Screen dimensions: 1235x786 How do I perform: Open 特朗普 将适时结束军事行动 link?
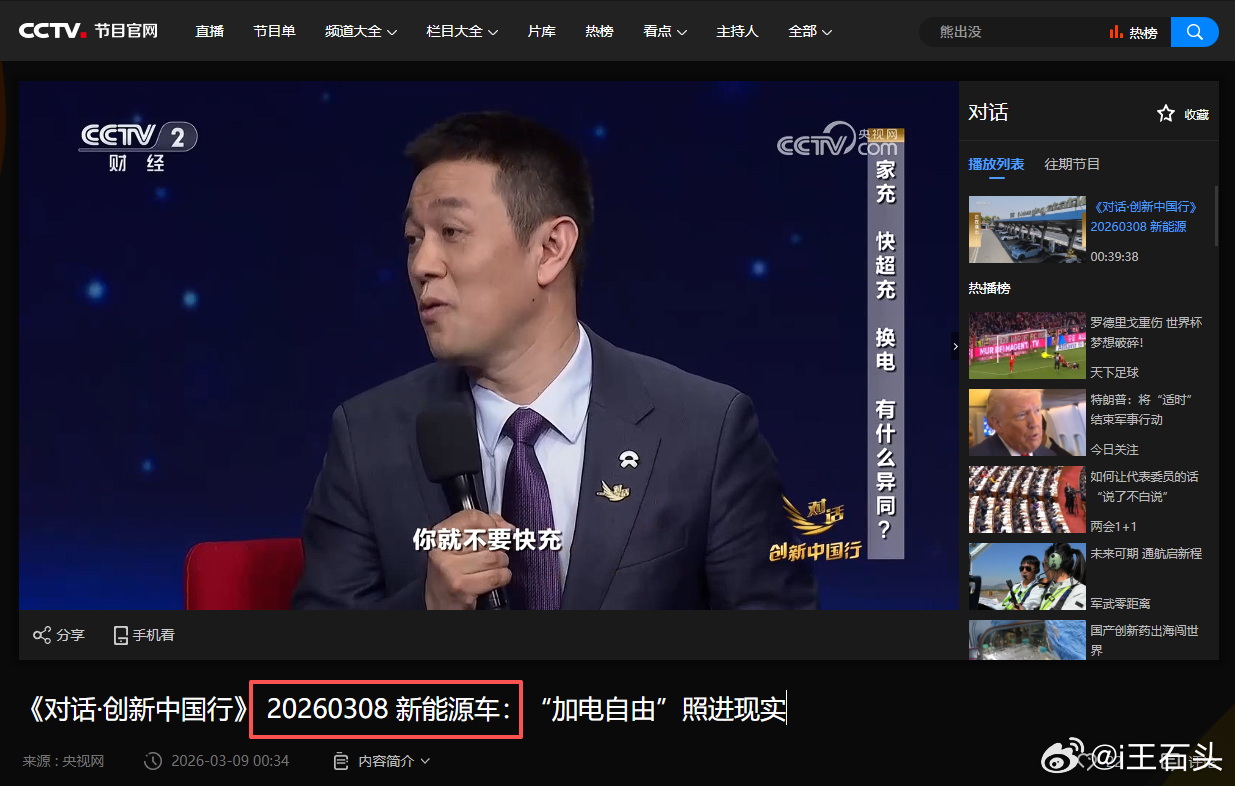(1140, 409)
